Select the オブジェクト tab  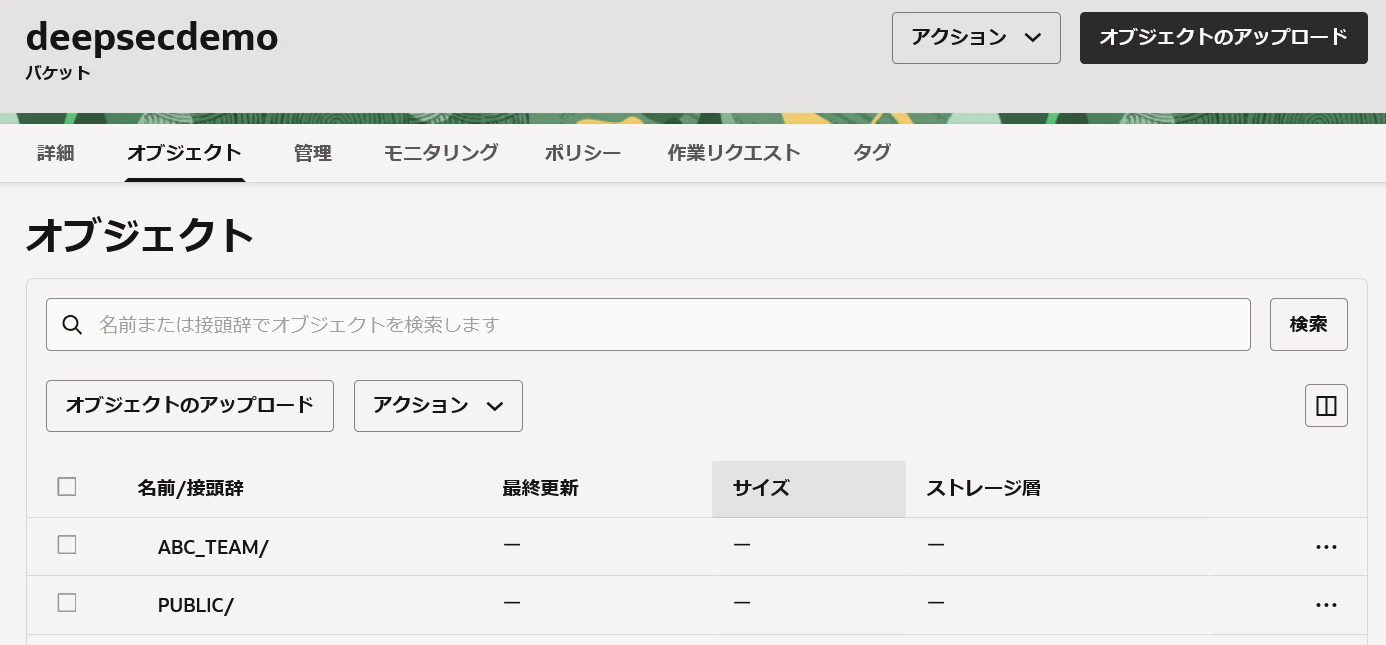click(185, 153)
